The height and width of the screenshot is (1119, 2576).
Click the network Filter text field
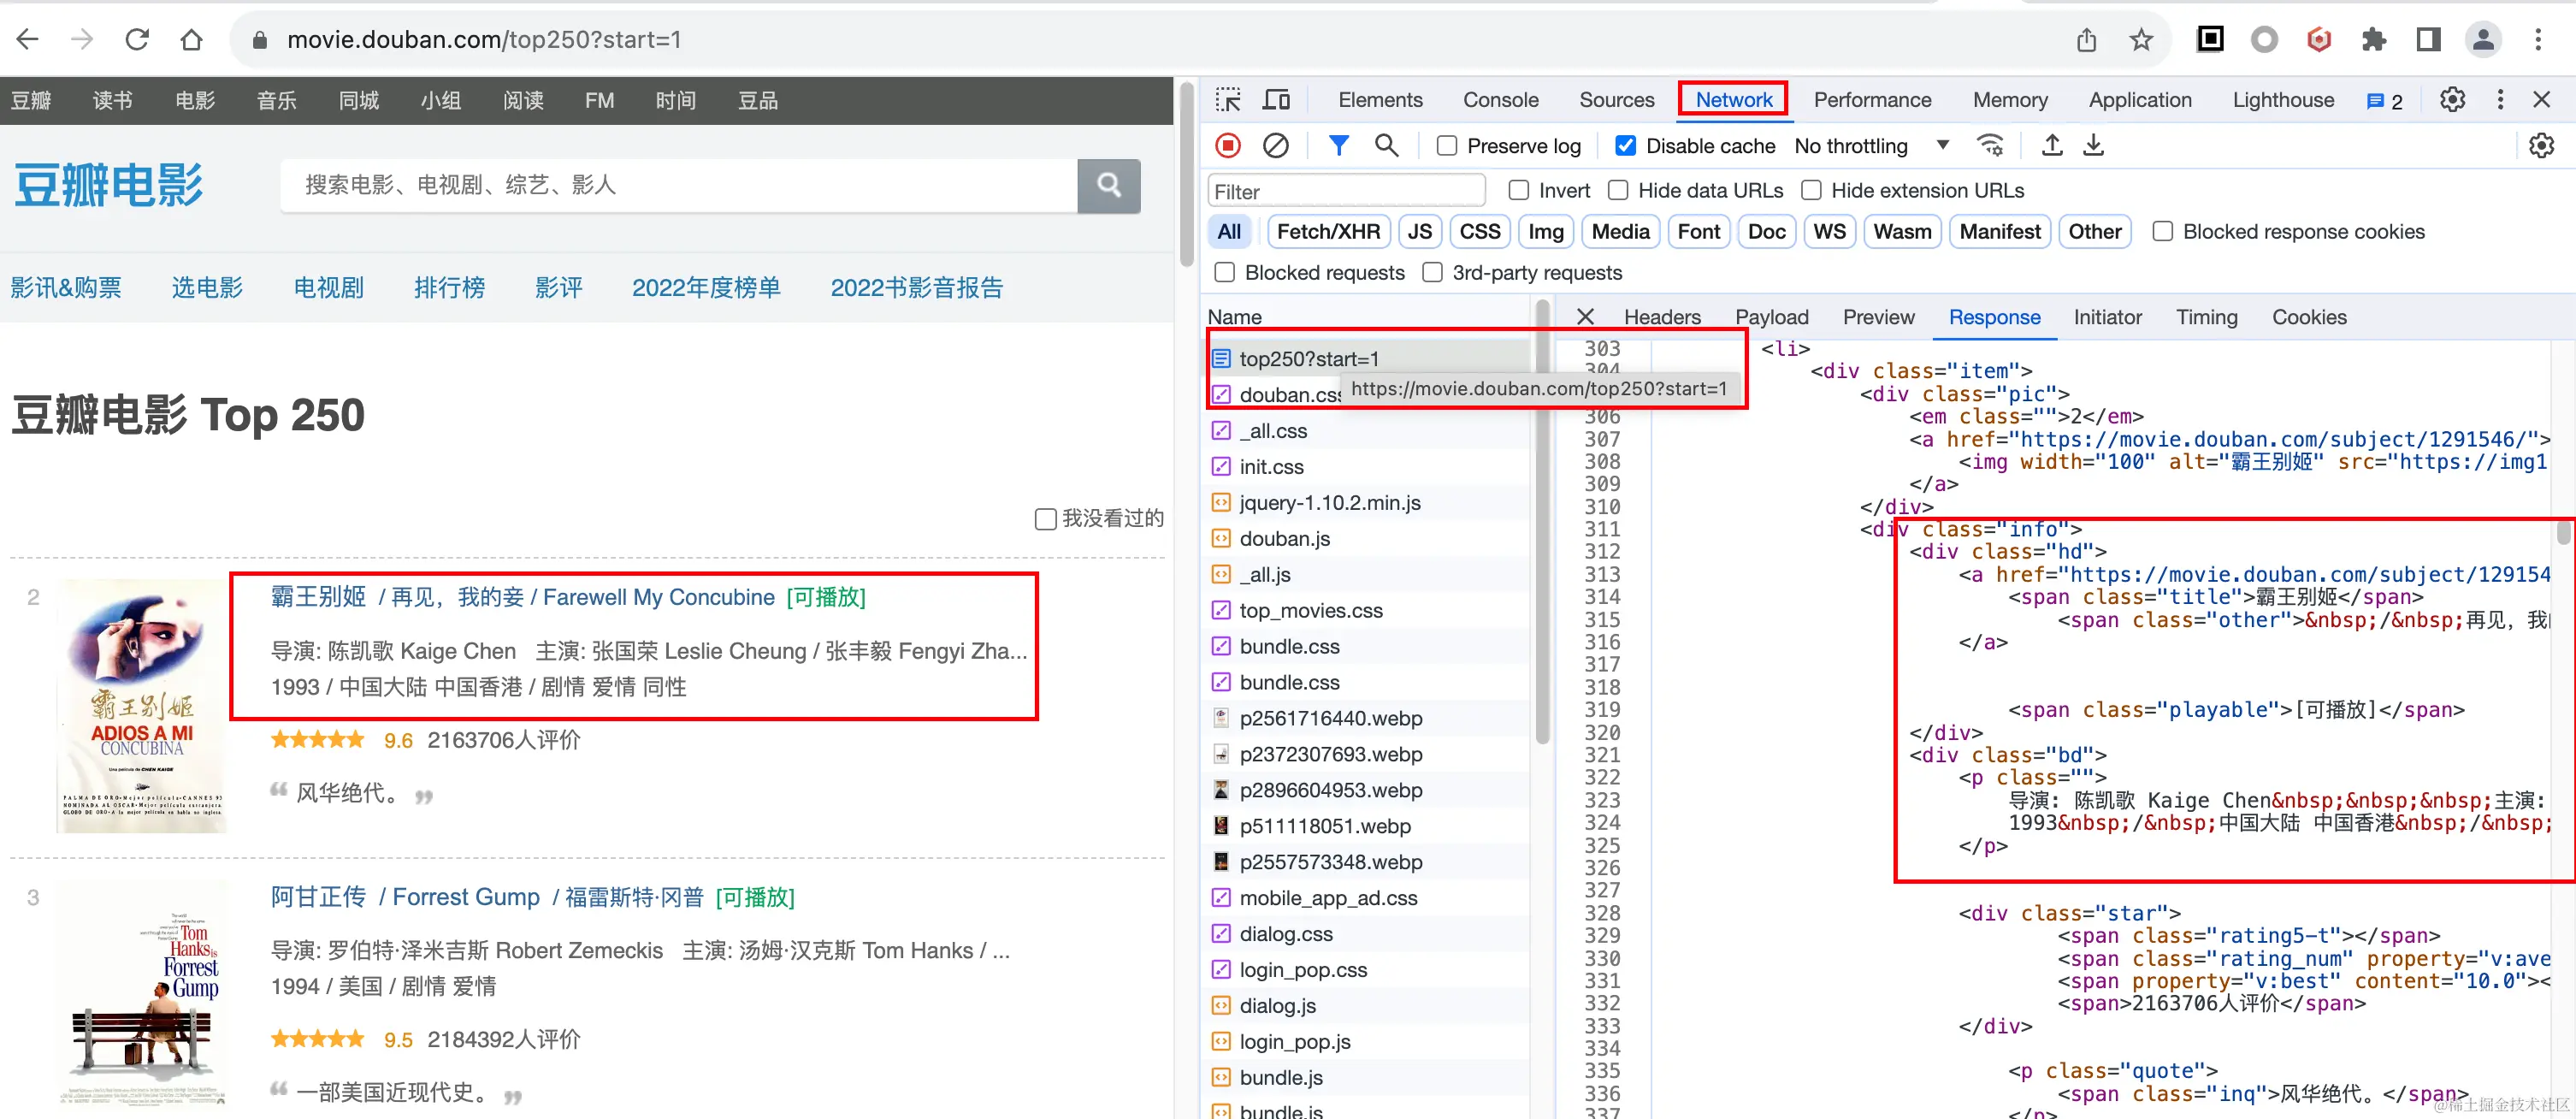[1346, 191]
